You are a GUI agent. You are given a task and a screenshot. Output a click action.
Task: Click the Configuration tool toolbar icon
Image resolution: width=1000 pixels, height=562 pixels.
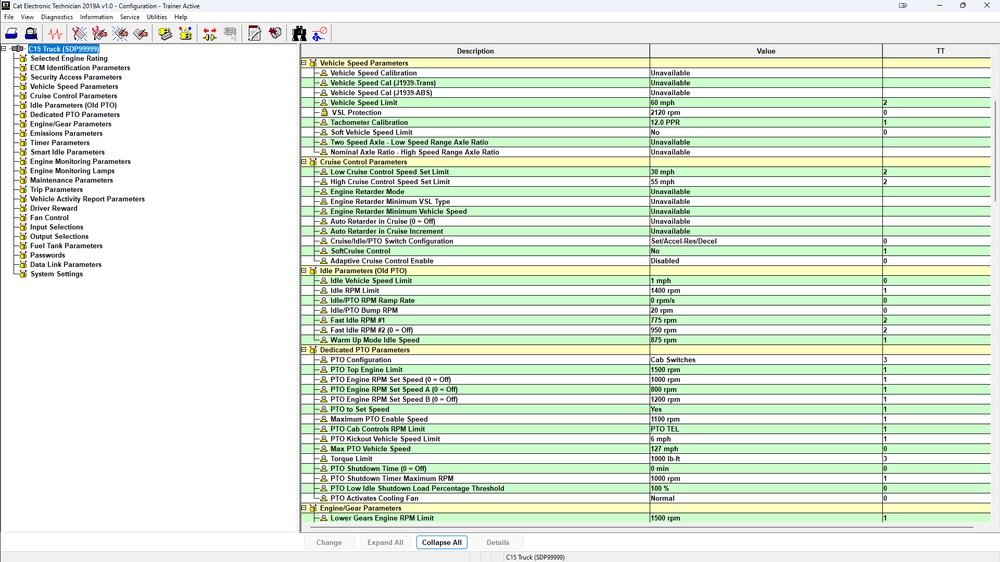[186, 33]
